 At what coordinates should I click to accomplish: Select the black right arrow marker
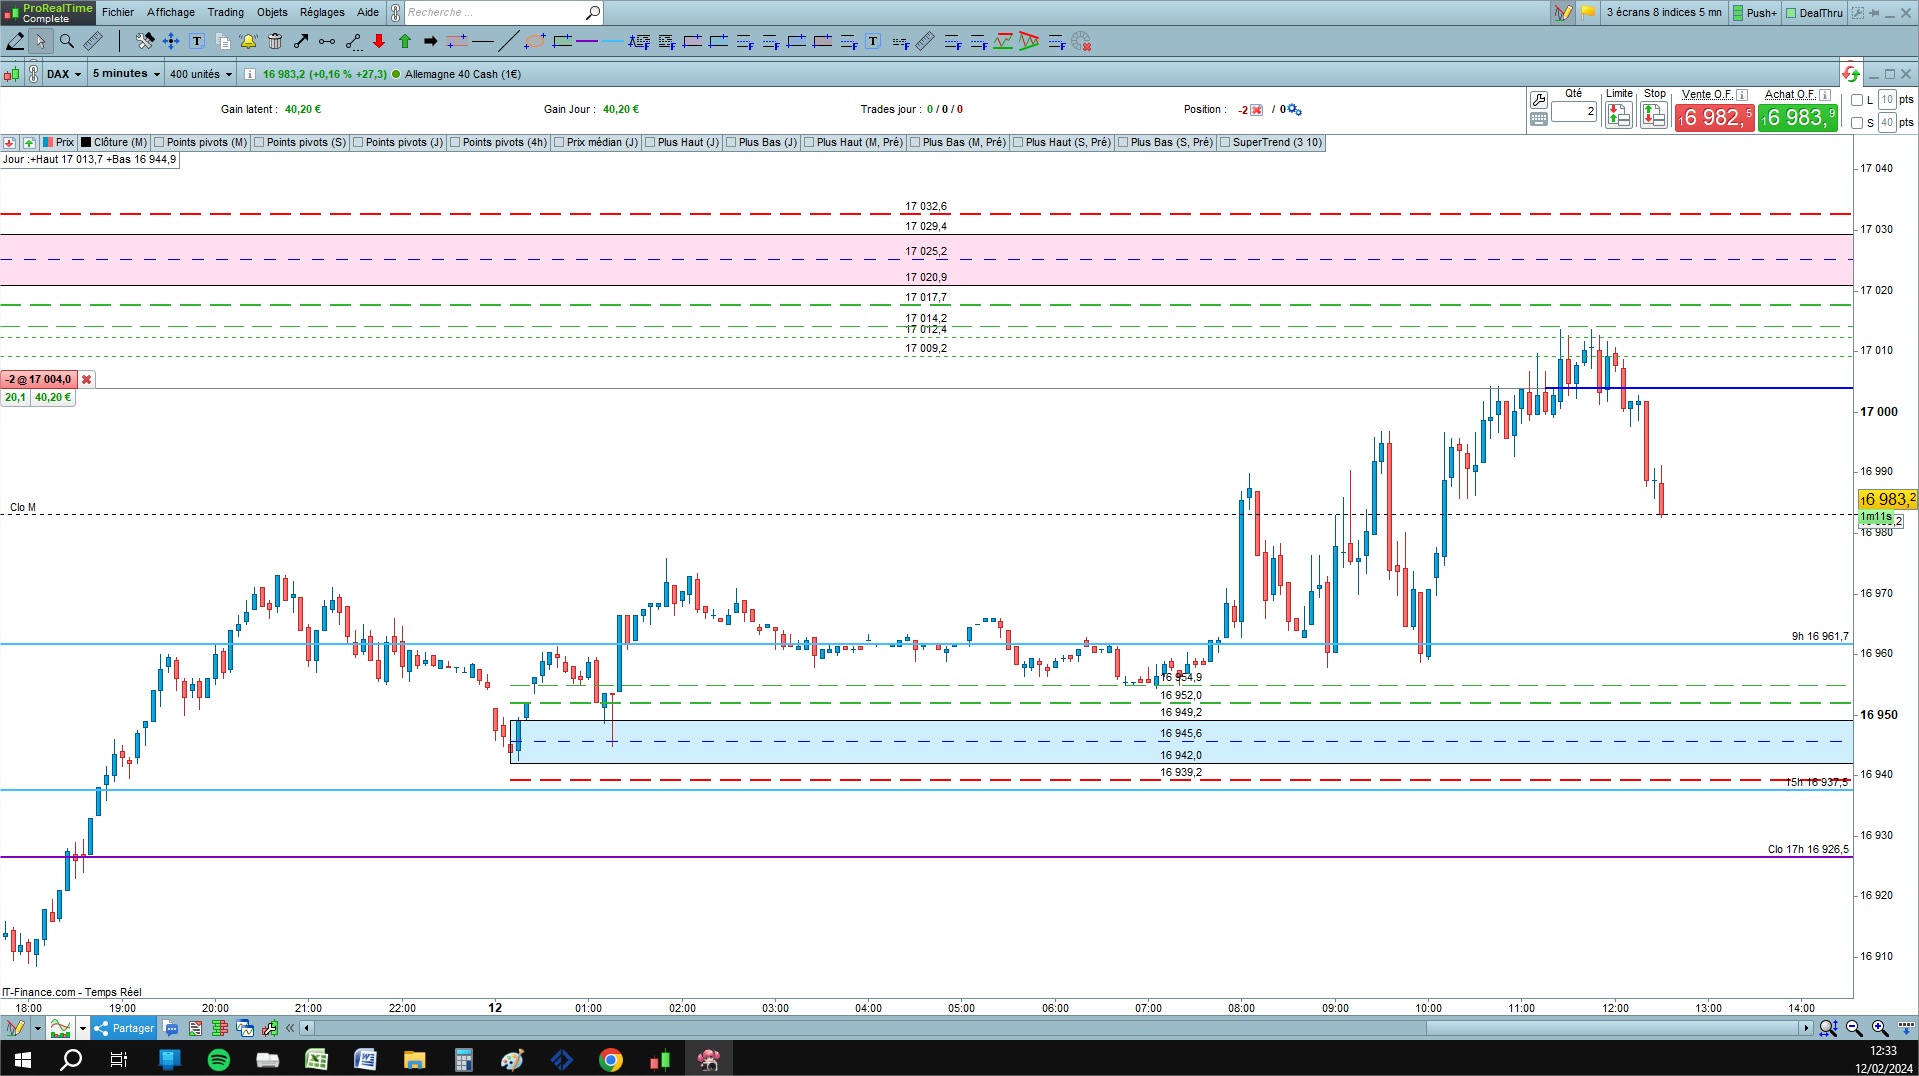click(431, 41)
